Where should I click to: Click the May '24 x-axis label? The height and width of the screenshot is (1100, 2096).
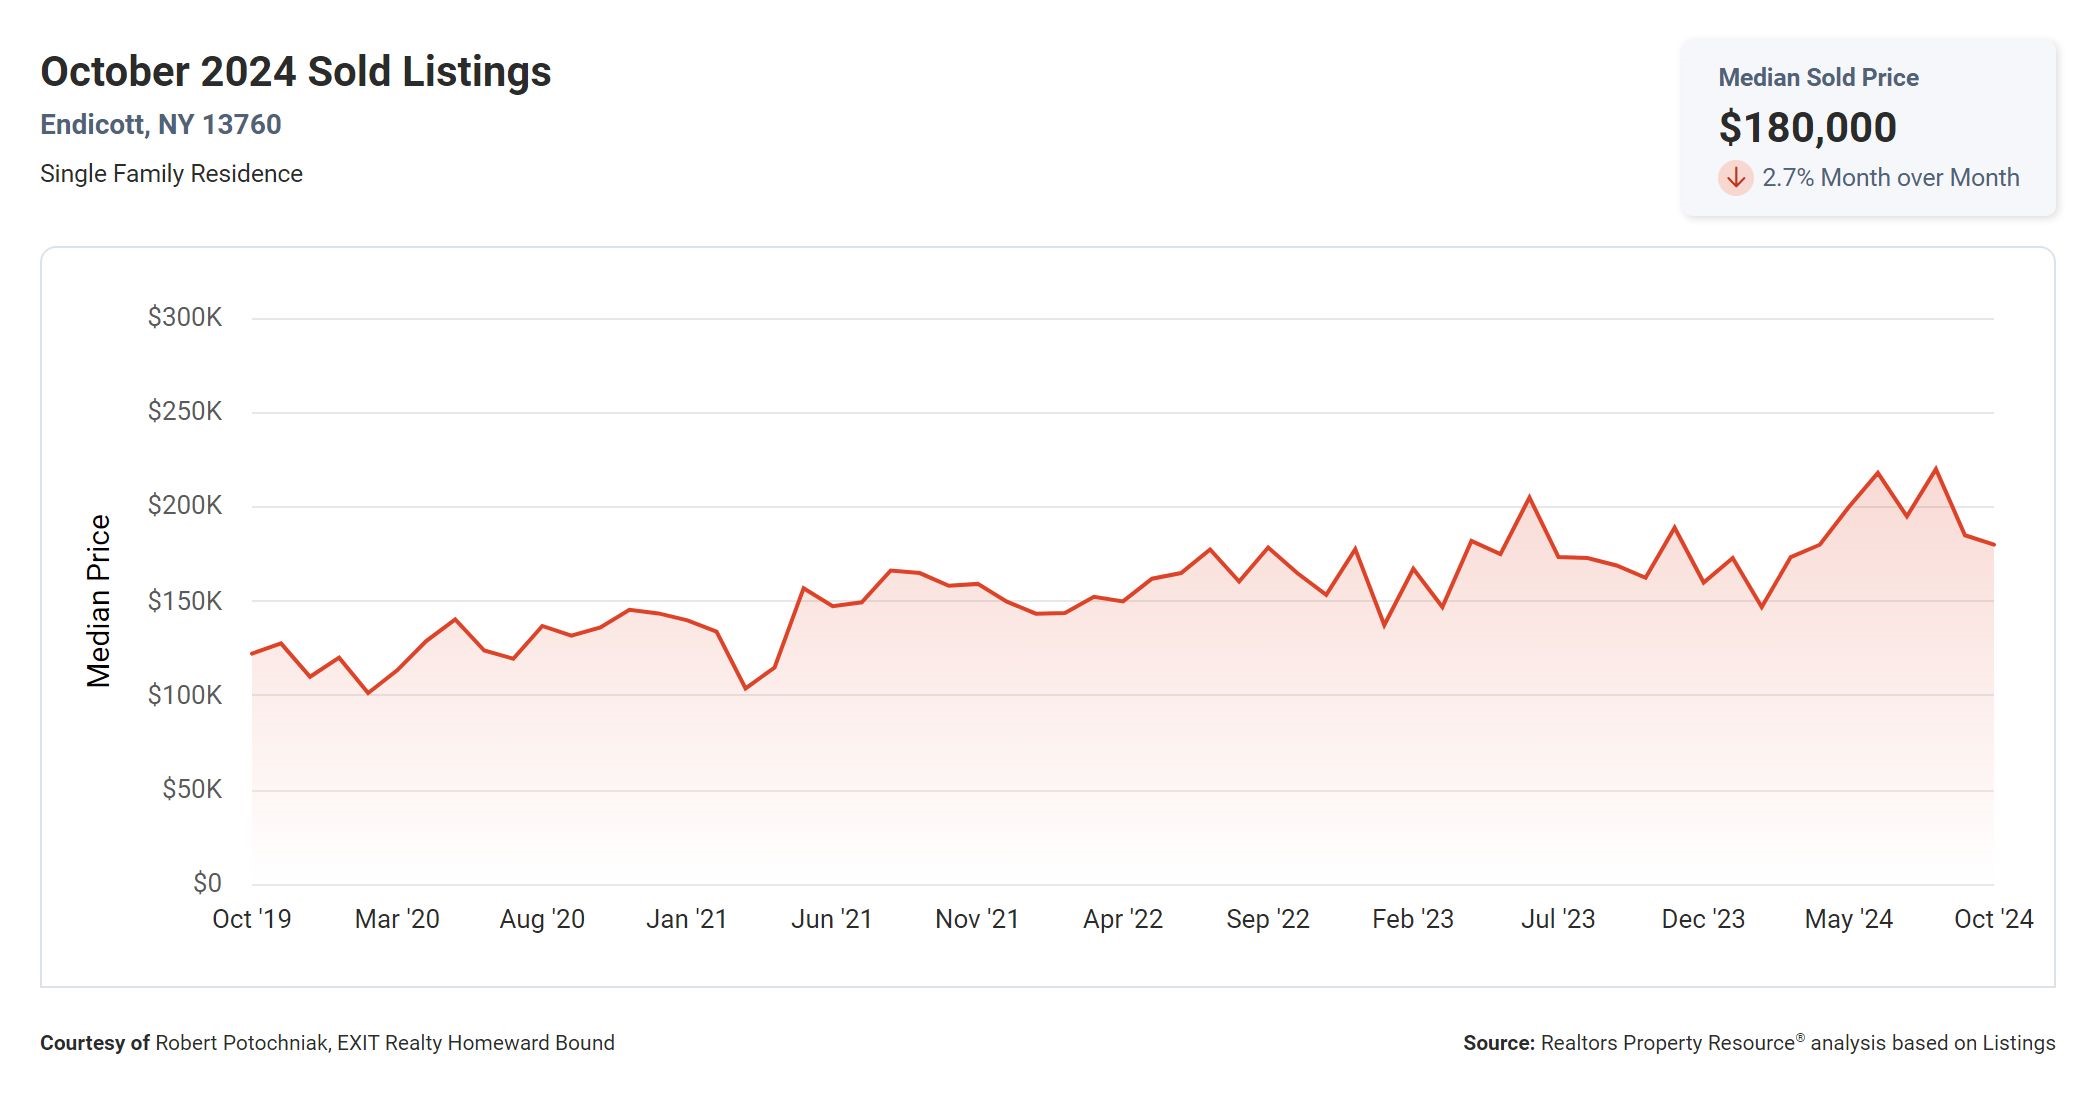[1848, 919]
